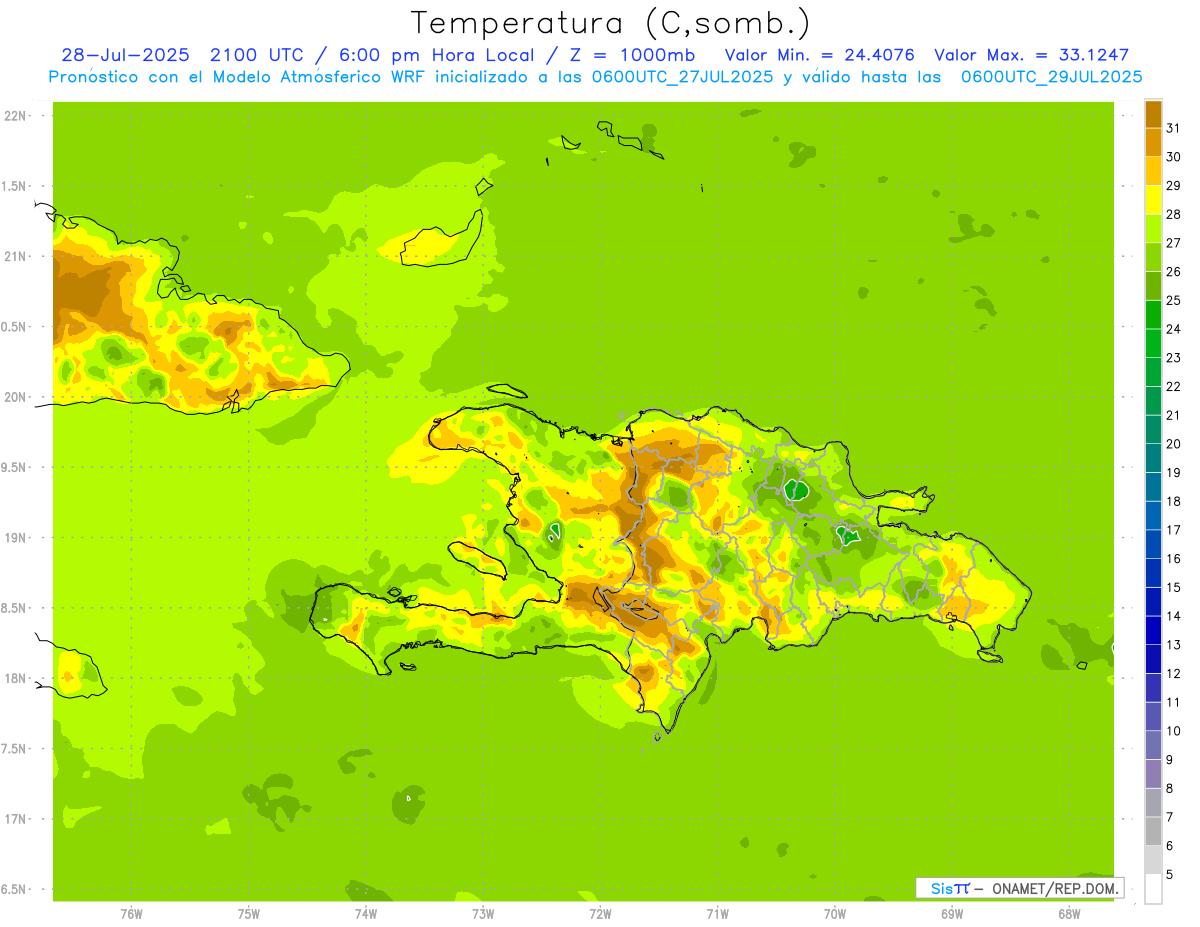Click the '15' colorbar scale label
Screen dimensions: 1200x927
coord(1173,587)
